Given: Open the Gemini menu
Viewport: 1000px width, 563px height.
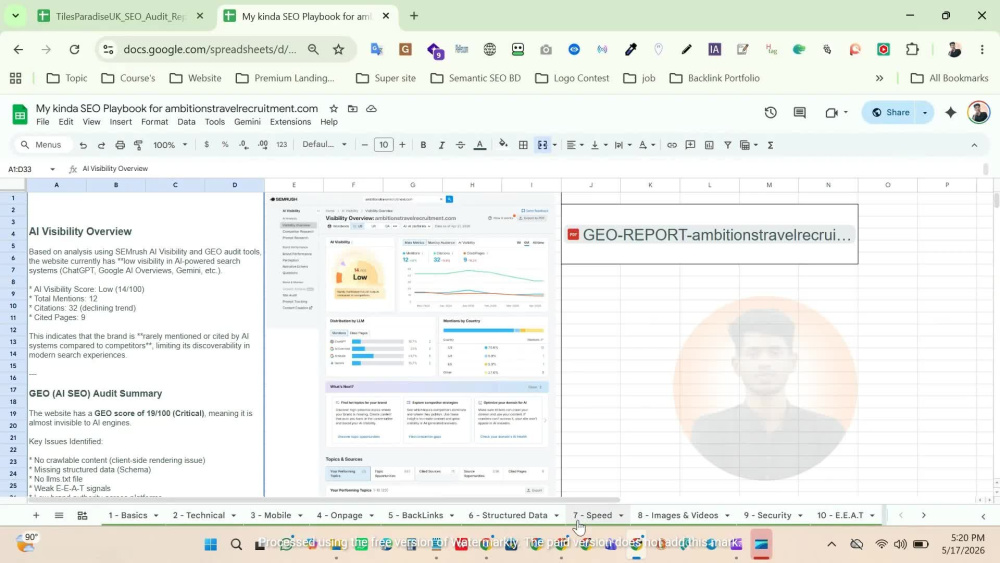Looking at the screenshot, I should (247, 122).
